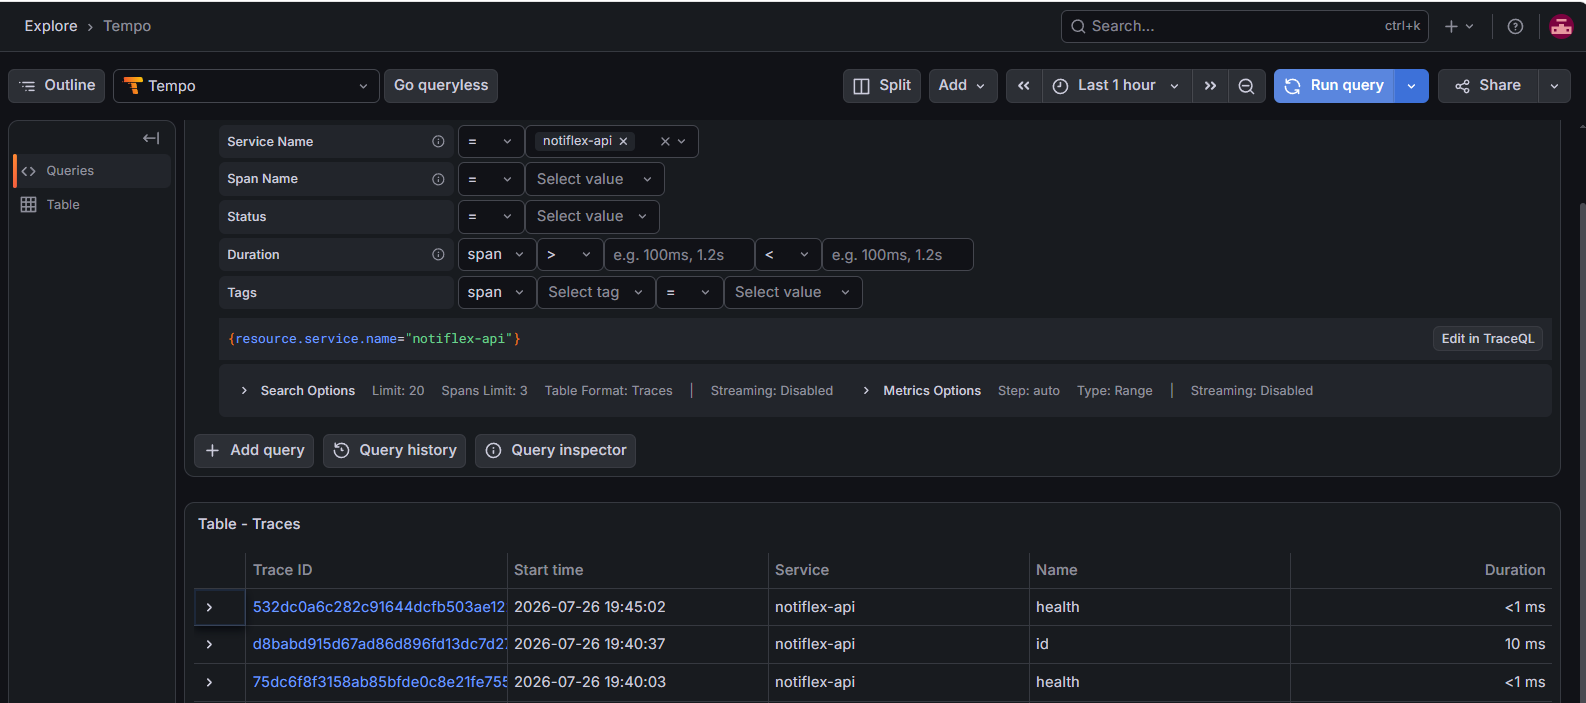The width and height of the screenshot is (1586, 703).
Task: Open Query inspector
Action: (555, 451)
